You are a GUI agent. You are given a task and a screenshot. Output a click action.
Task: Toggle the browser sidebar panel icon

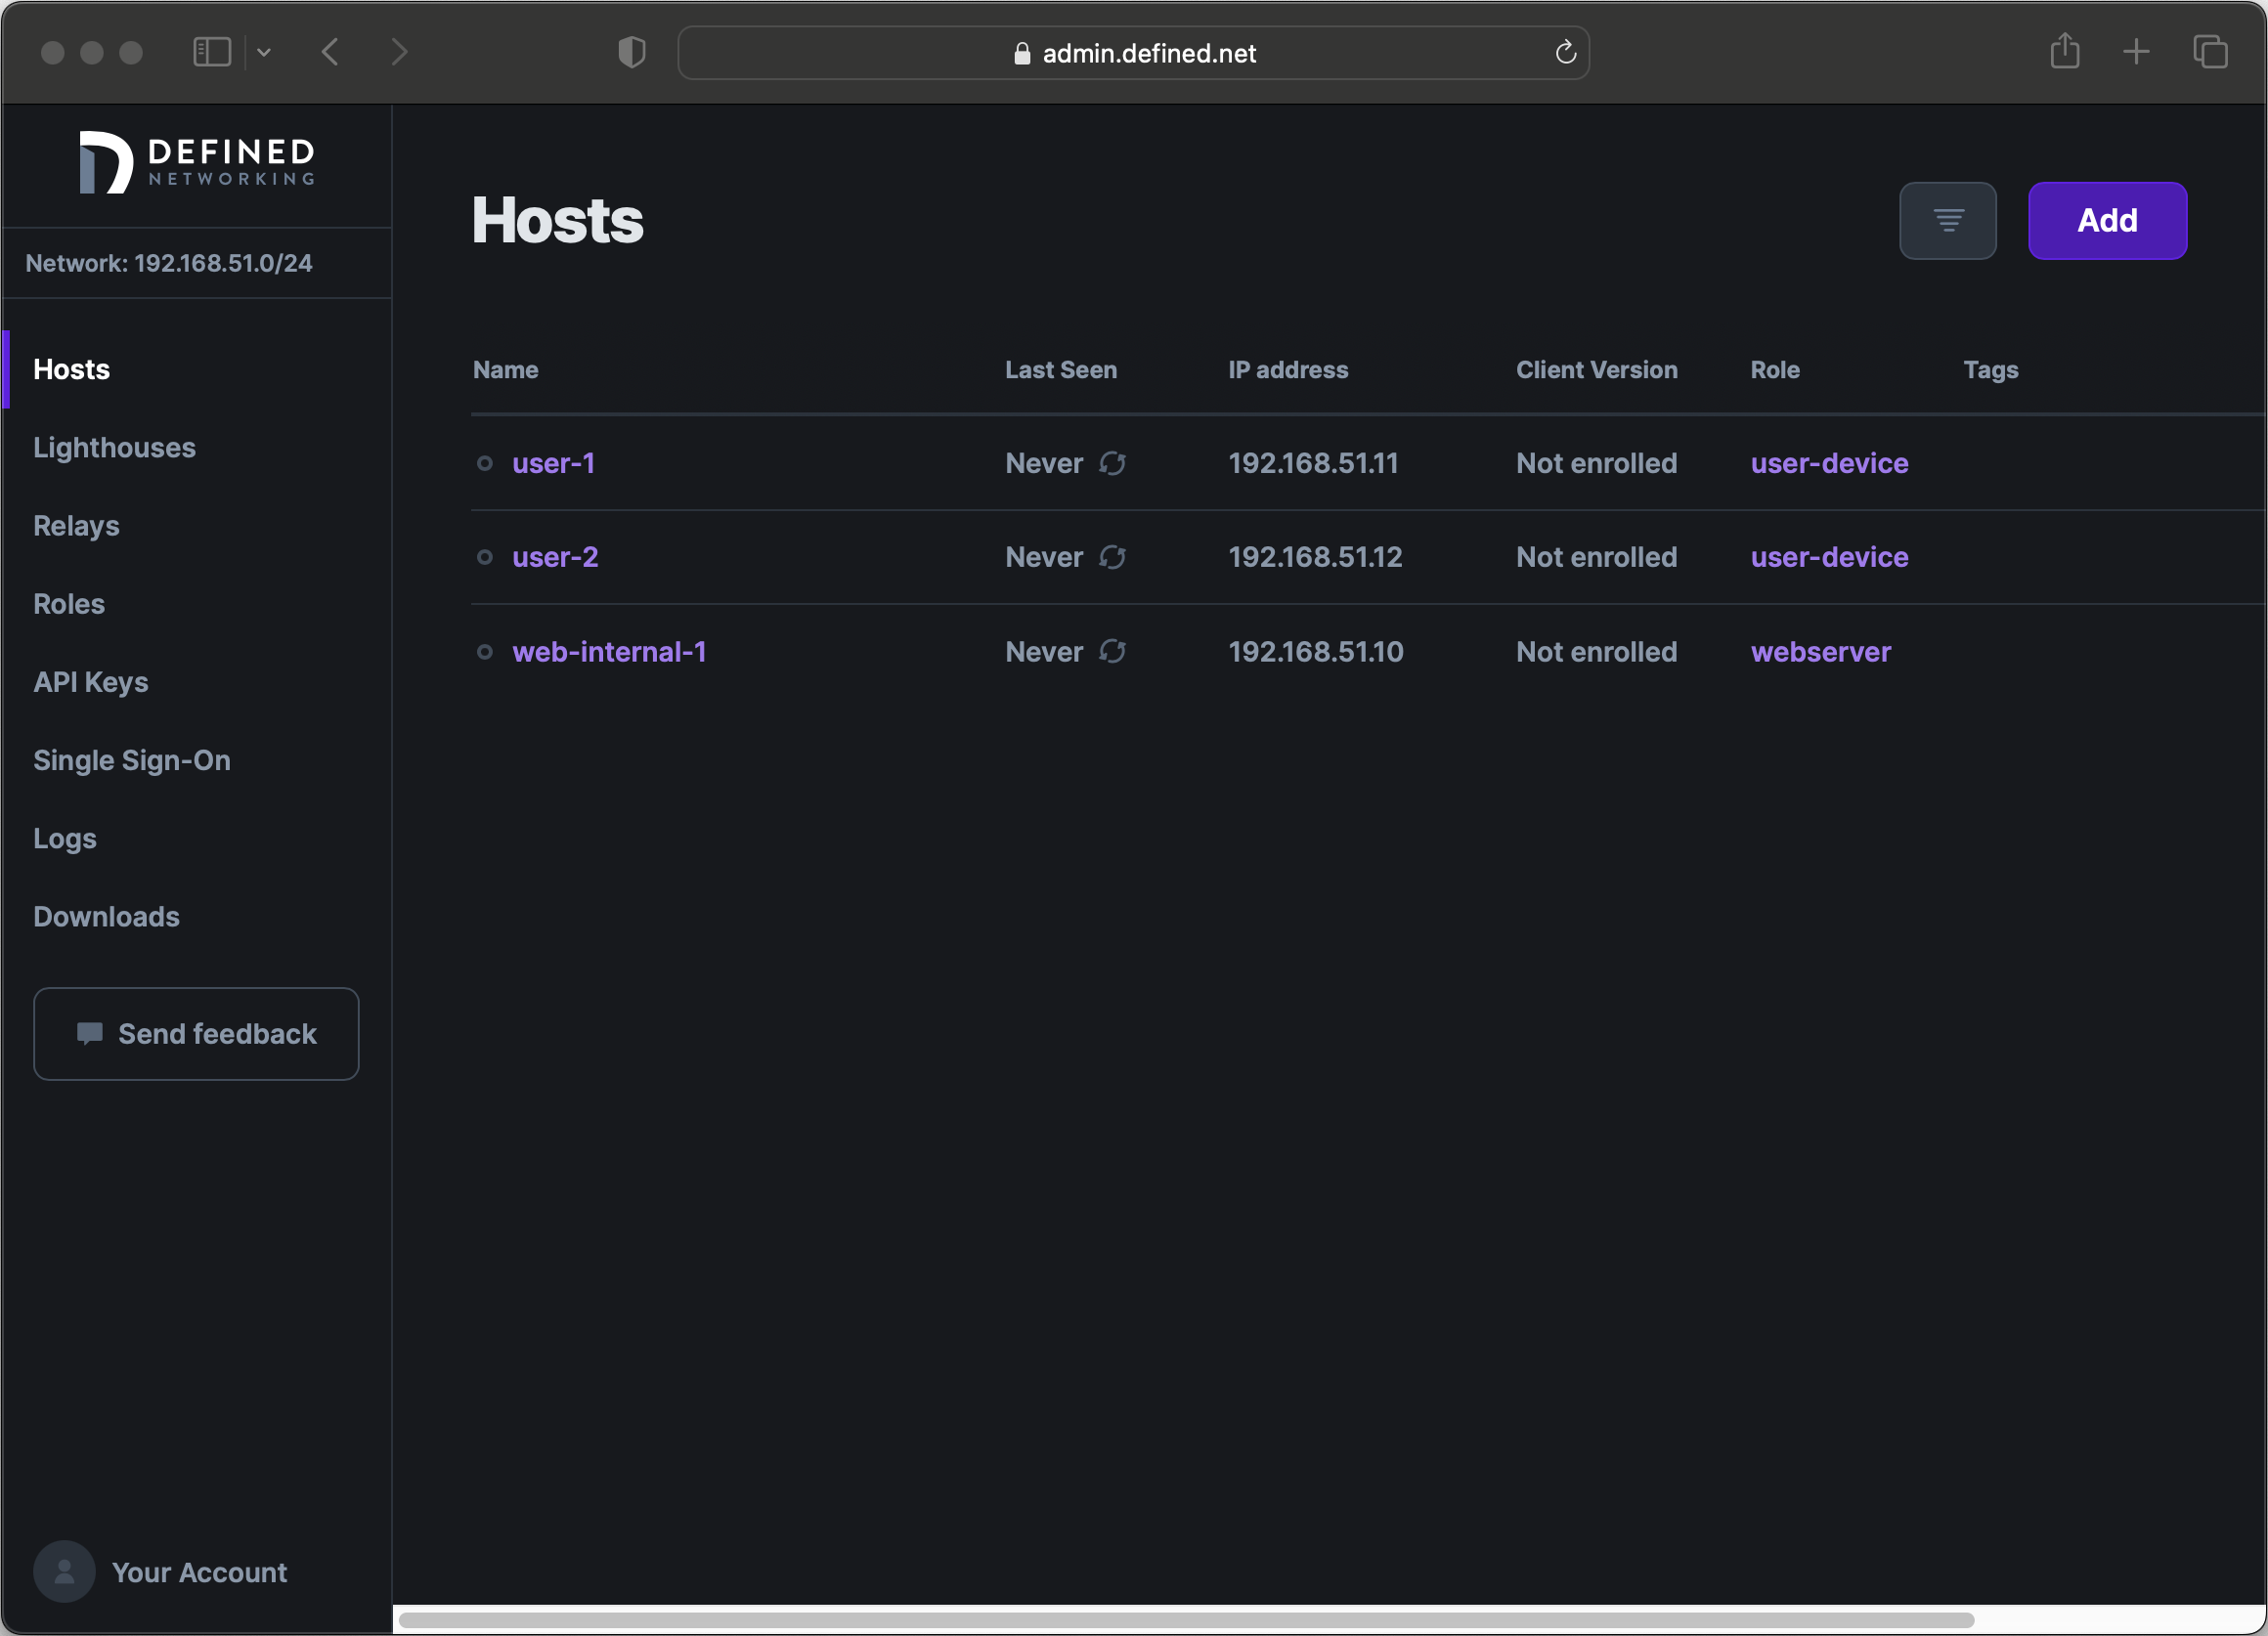point(212,51)
